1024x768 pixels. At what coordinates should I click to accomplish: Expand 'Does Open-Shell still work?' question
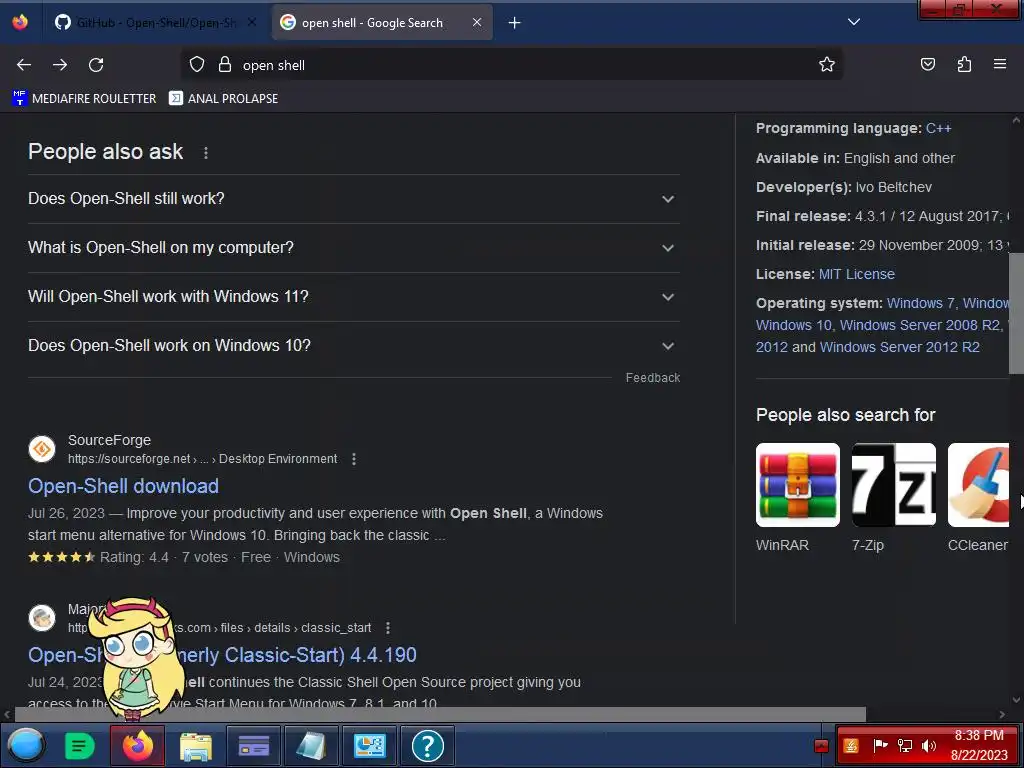353,199
